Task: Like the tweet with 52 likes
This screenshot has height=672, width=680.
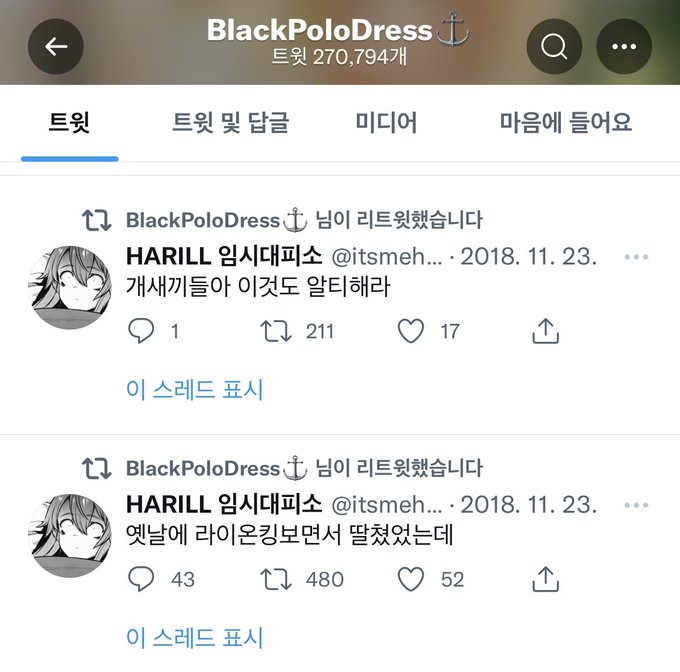Action: [x=411, y=579]
